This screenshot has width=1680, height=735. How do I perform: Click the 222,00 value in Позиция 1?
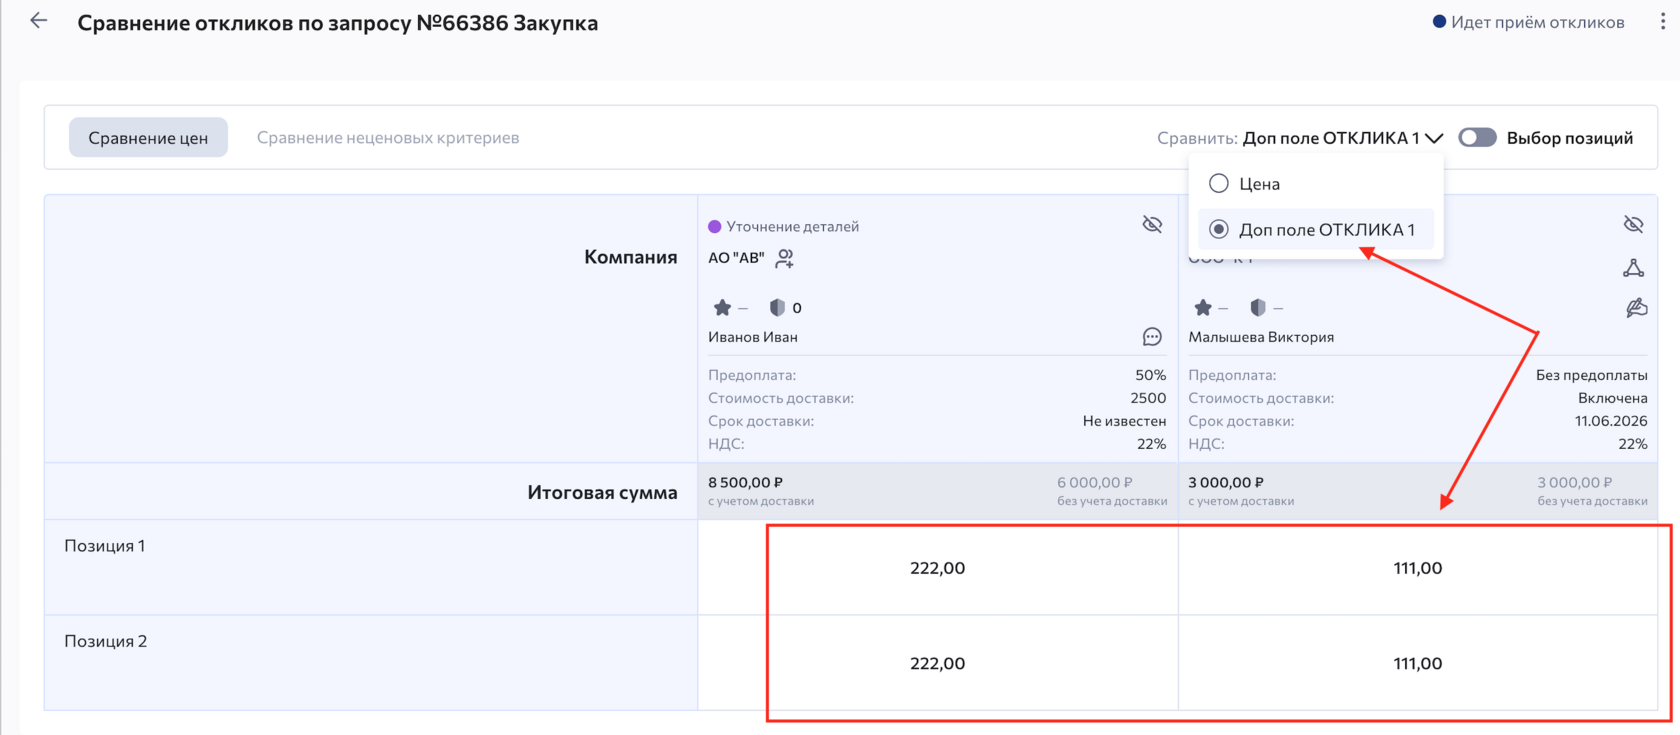coord(938,568)
